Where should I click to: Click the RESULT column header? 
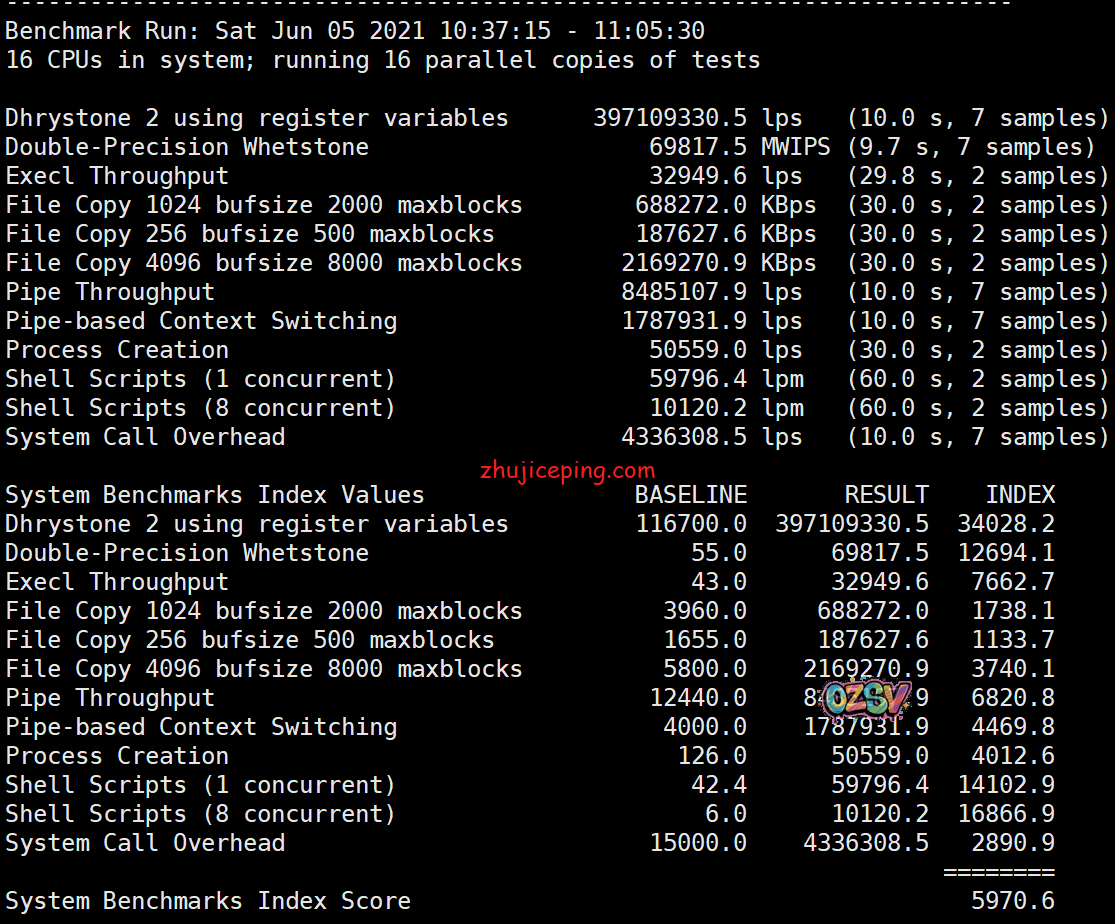pos(886,495)
